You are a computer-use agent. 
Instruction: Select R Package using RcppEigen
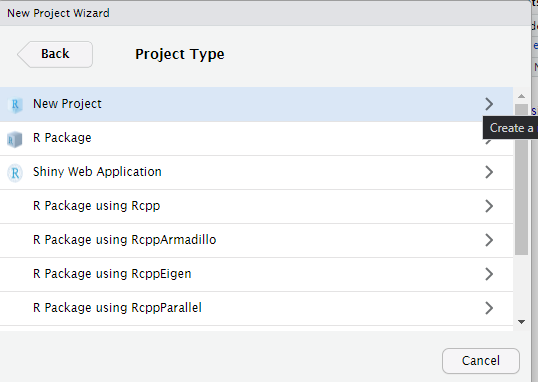[256, 275]
